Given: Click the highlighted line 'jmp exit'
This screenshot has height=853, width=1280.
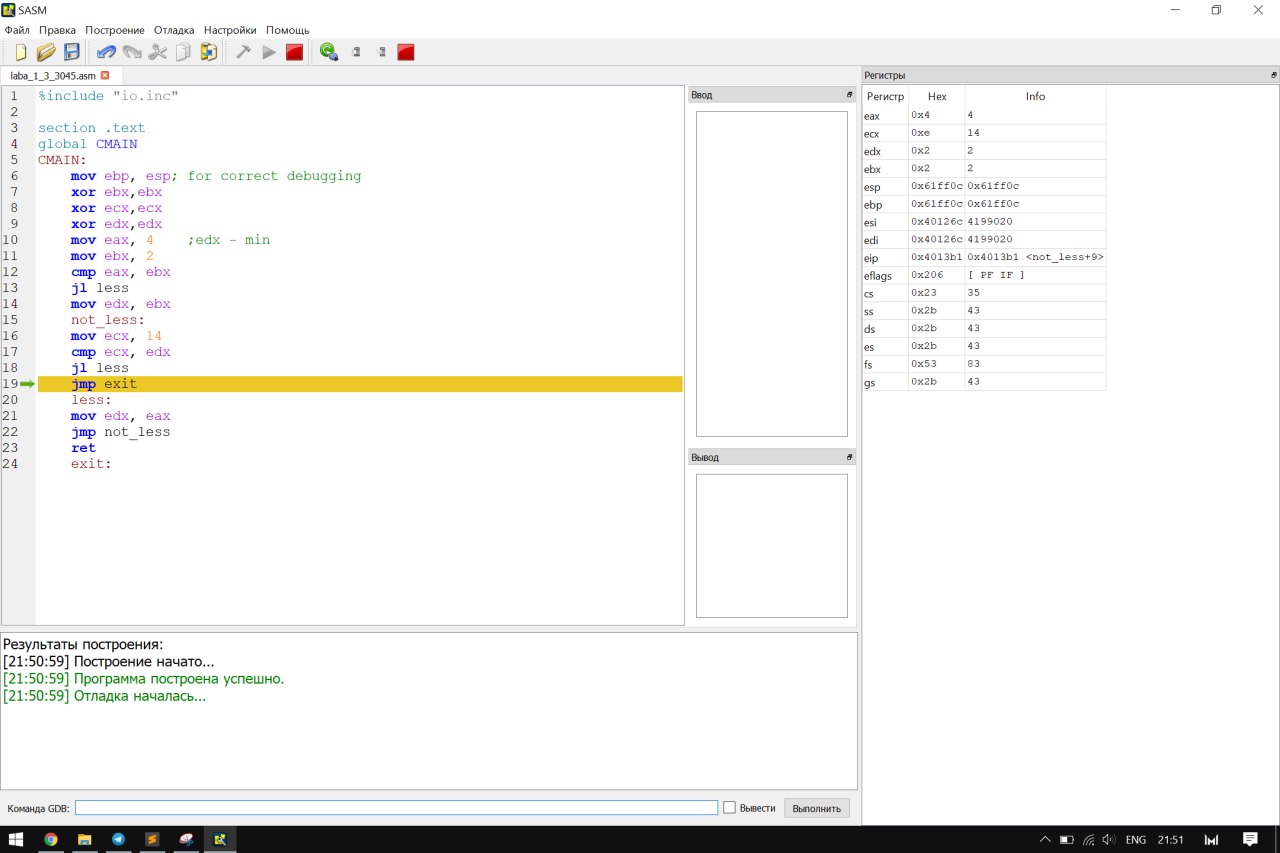Looking at the screenshot, I should pyautogui.click(x=360, y=384).
